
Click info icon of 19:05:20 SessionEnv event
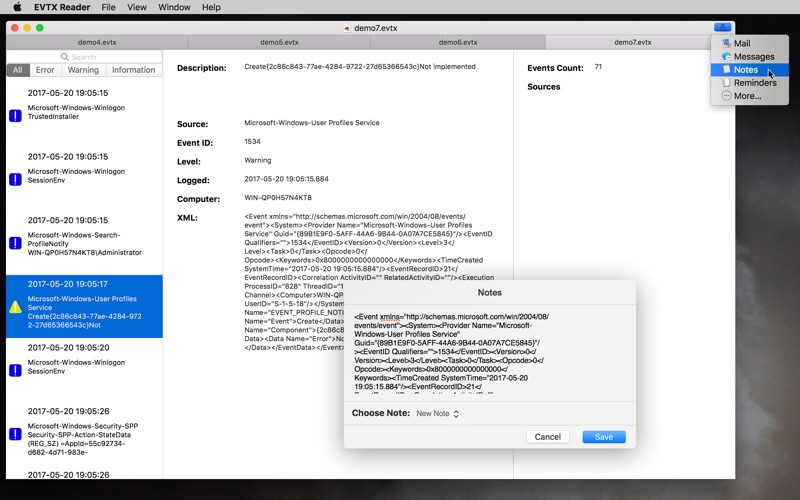(15, 370)
